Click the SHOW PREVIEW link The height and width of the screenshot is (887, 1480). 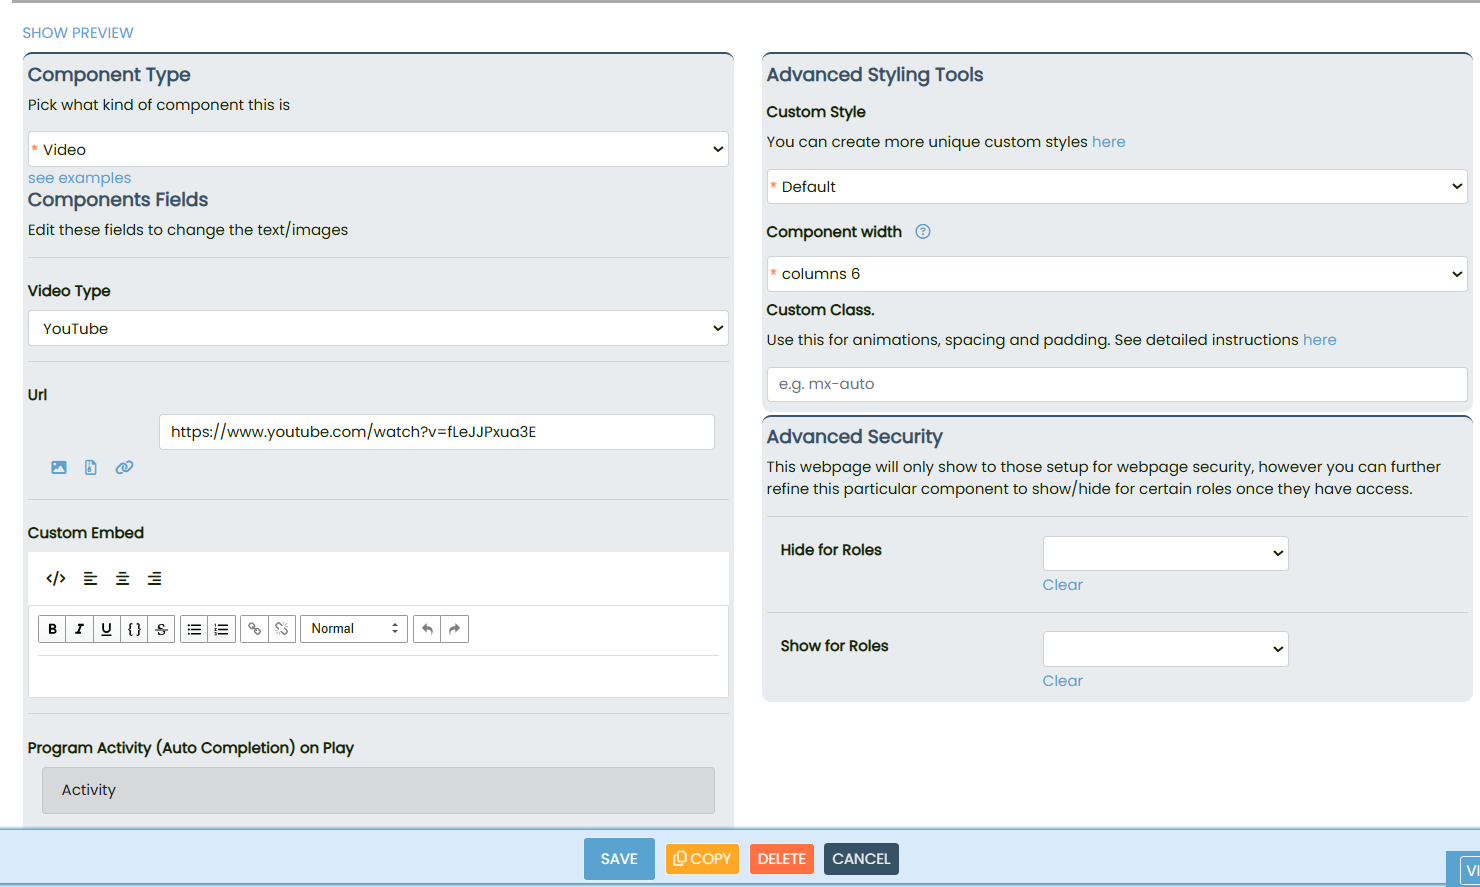78,33
